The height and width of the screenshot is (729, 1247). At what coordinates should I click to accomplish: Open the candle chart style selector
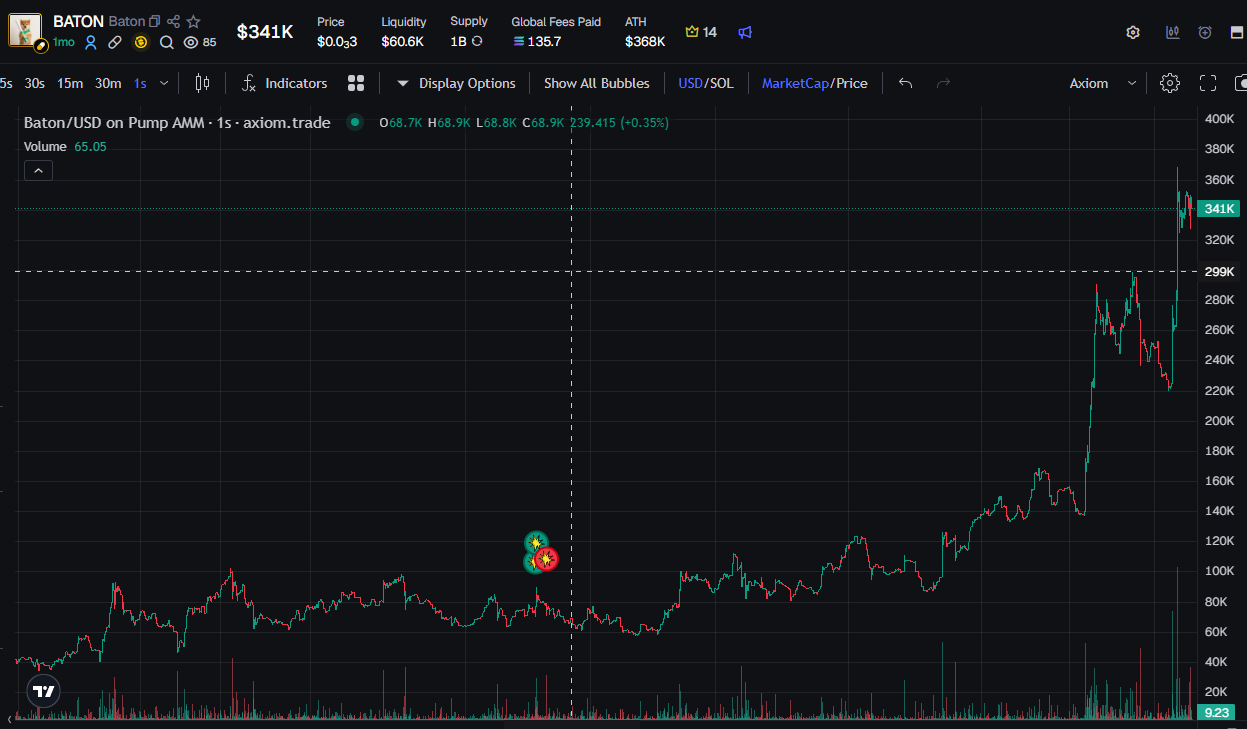click(203, 83)
